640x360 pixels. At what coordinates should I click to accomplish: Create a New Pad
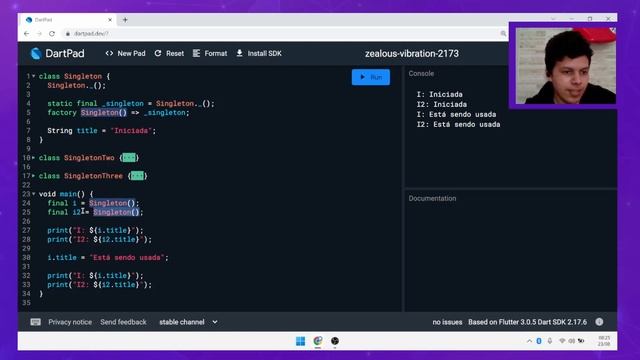[x=125, y=53]
